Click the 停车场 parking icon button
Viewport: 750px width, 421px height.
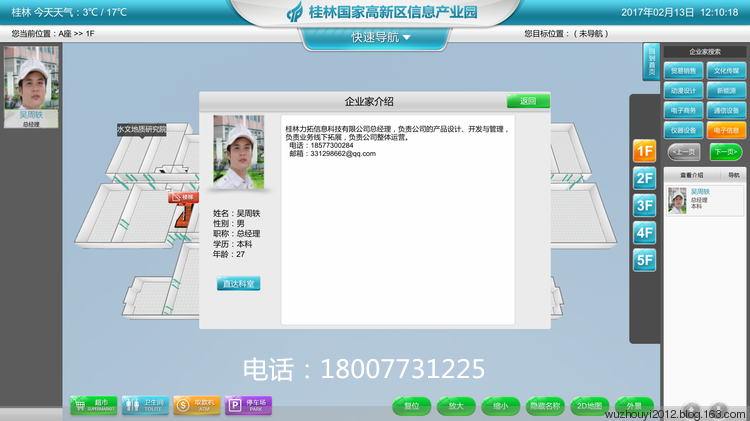point(248,405)
